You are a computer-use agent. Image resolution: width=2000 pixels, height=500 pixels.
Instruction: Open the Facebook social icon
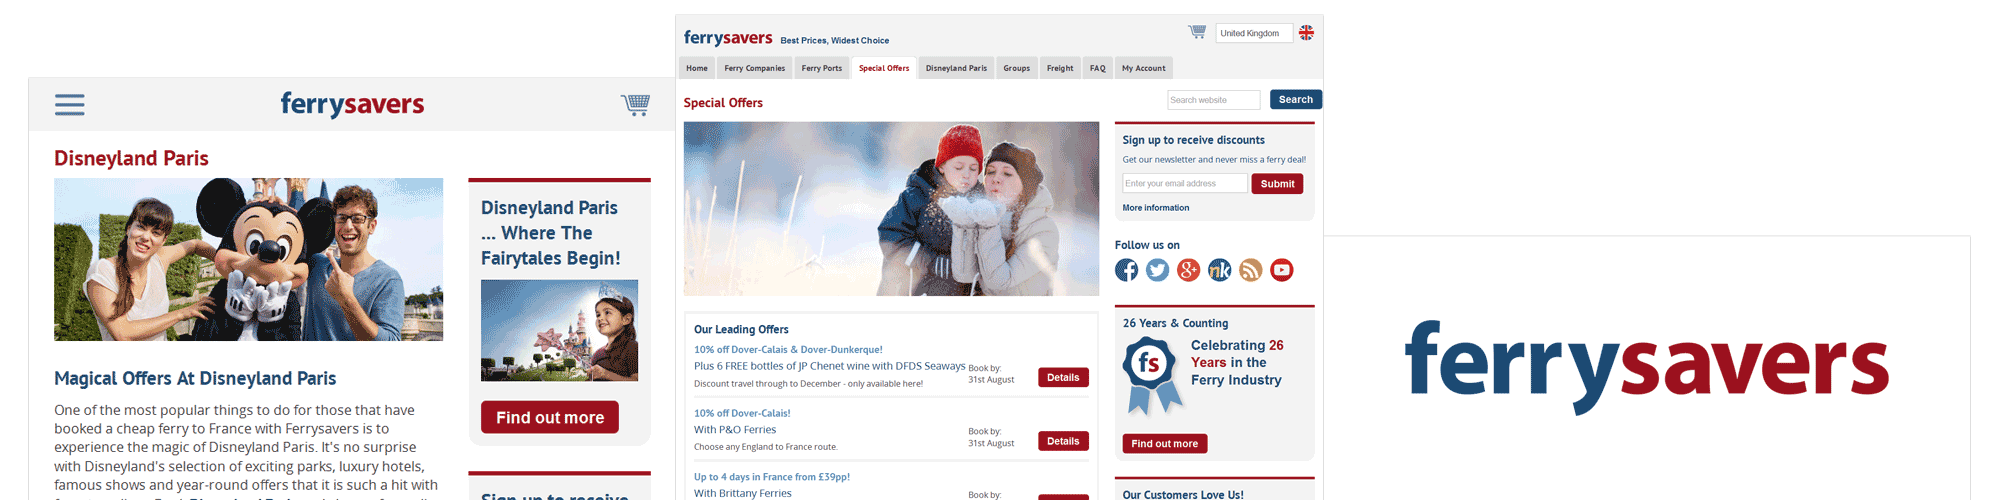pos(1127,270)
